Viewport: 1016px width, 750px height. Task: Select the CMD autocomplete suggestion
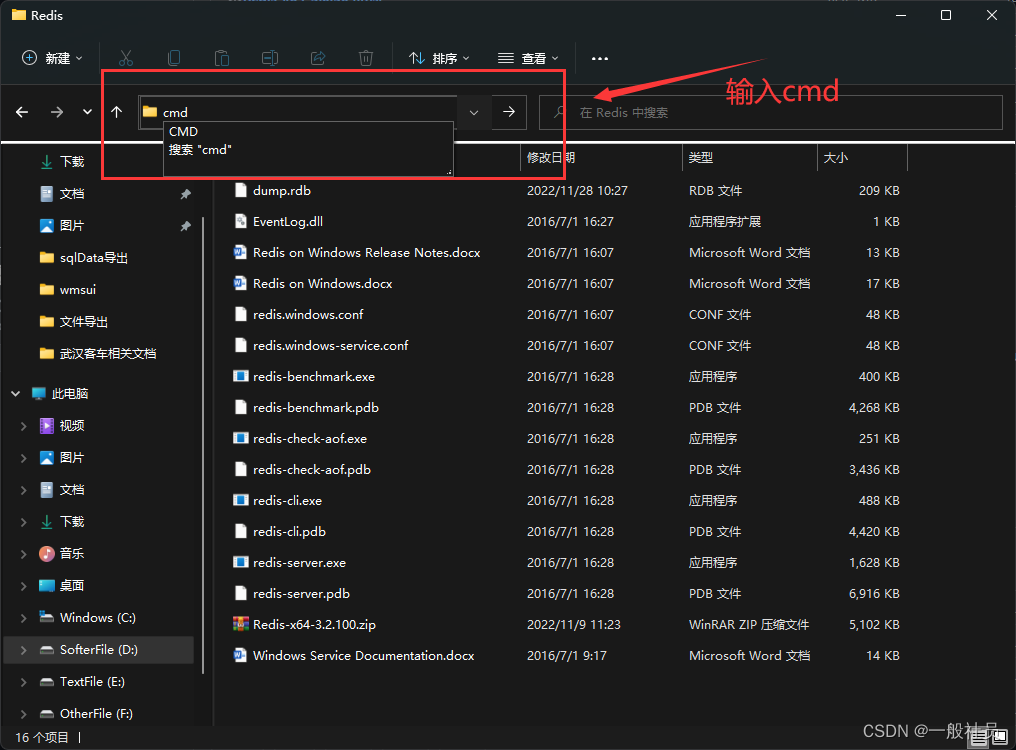[x=308, y=132]
